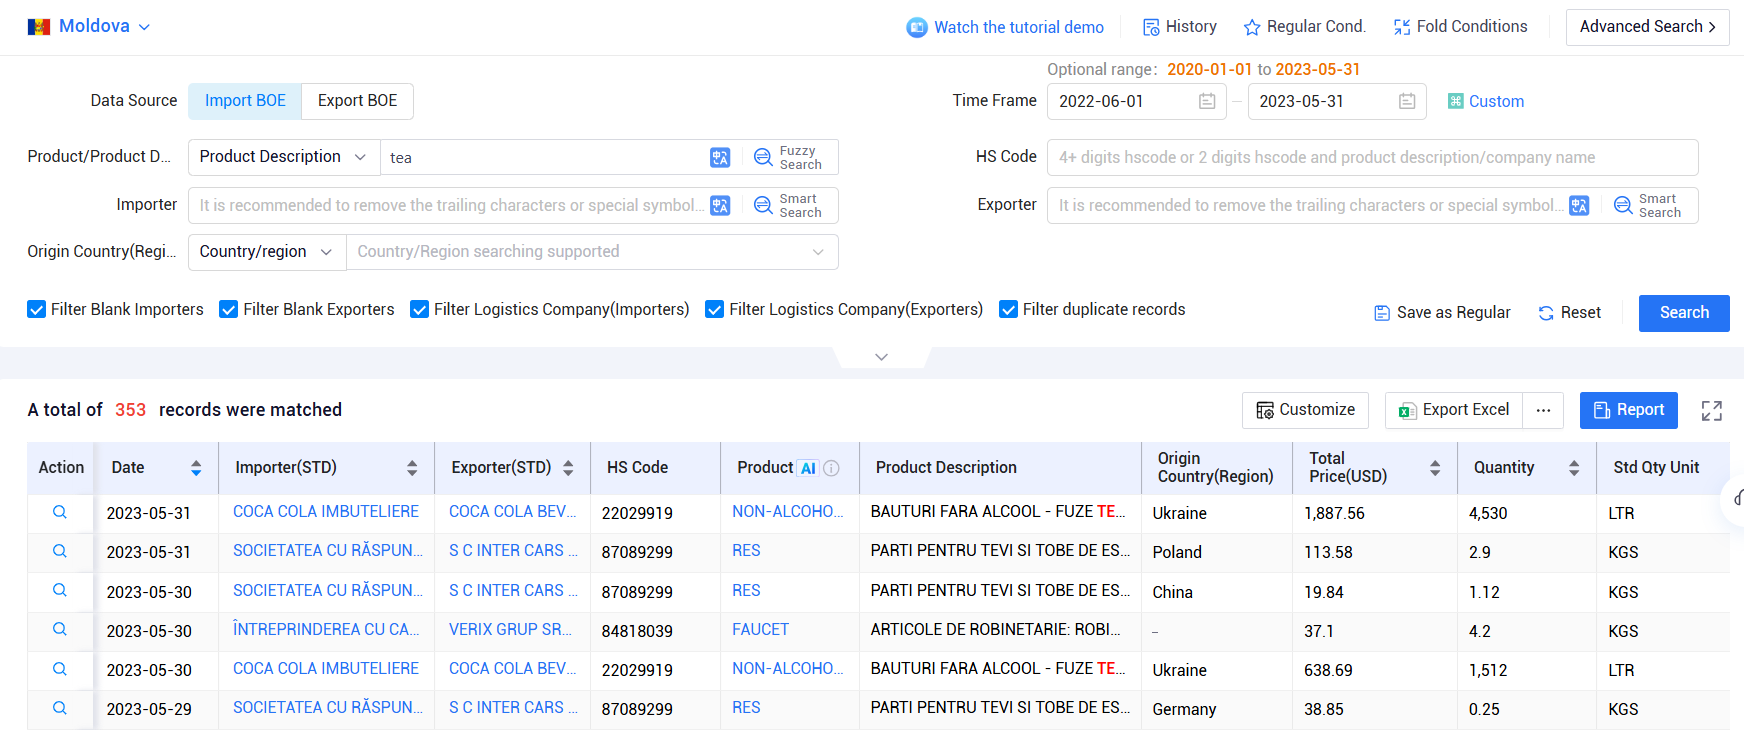1744x730 pixels.
Task: Toggle Filter Logistics Company(Importers) checkbox
Action: click(420, 310)
